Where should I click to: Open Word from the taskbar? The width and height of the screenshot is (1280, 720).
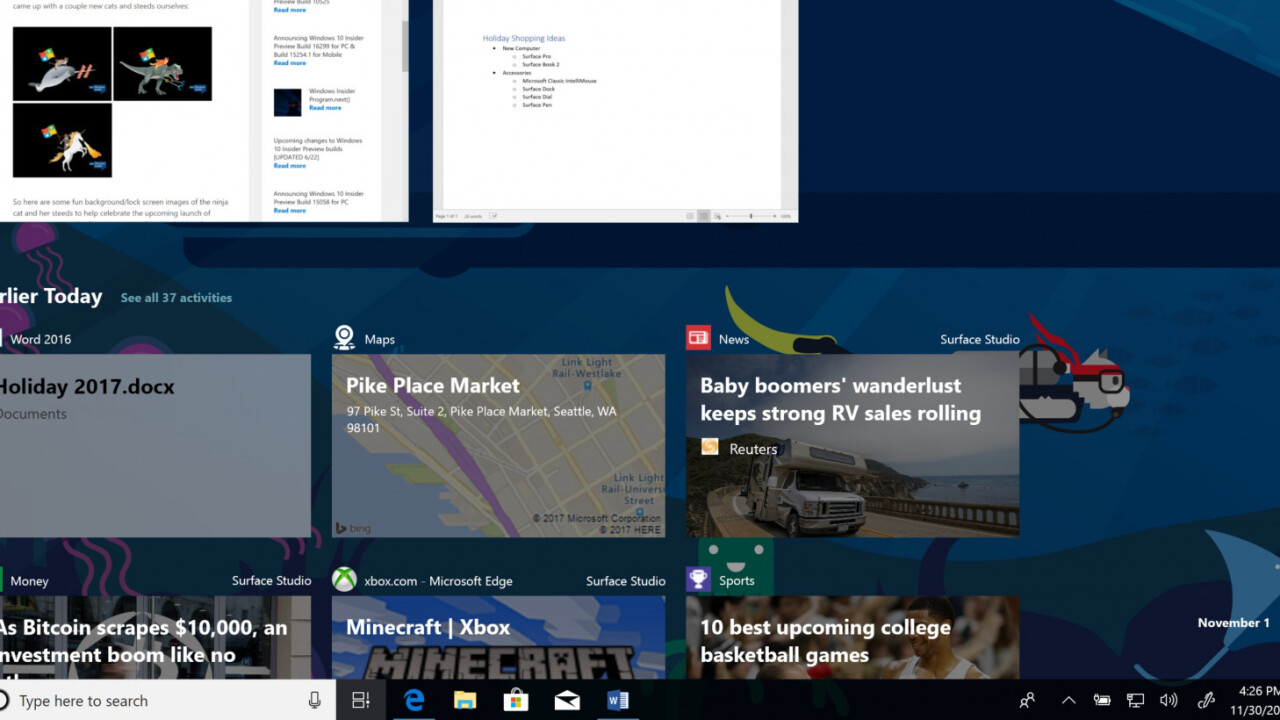(617, 700)
